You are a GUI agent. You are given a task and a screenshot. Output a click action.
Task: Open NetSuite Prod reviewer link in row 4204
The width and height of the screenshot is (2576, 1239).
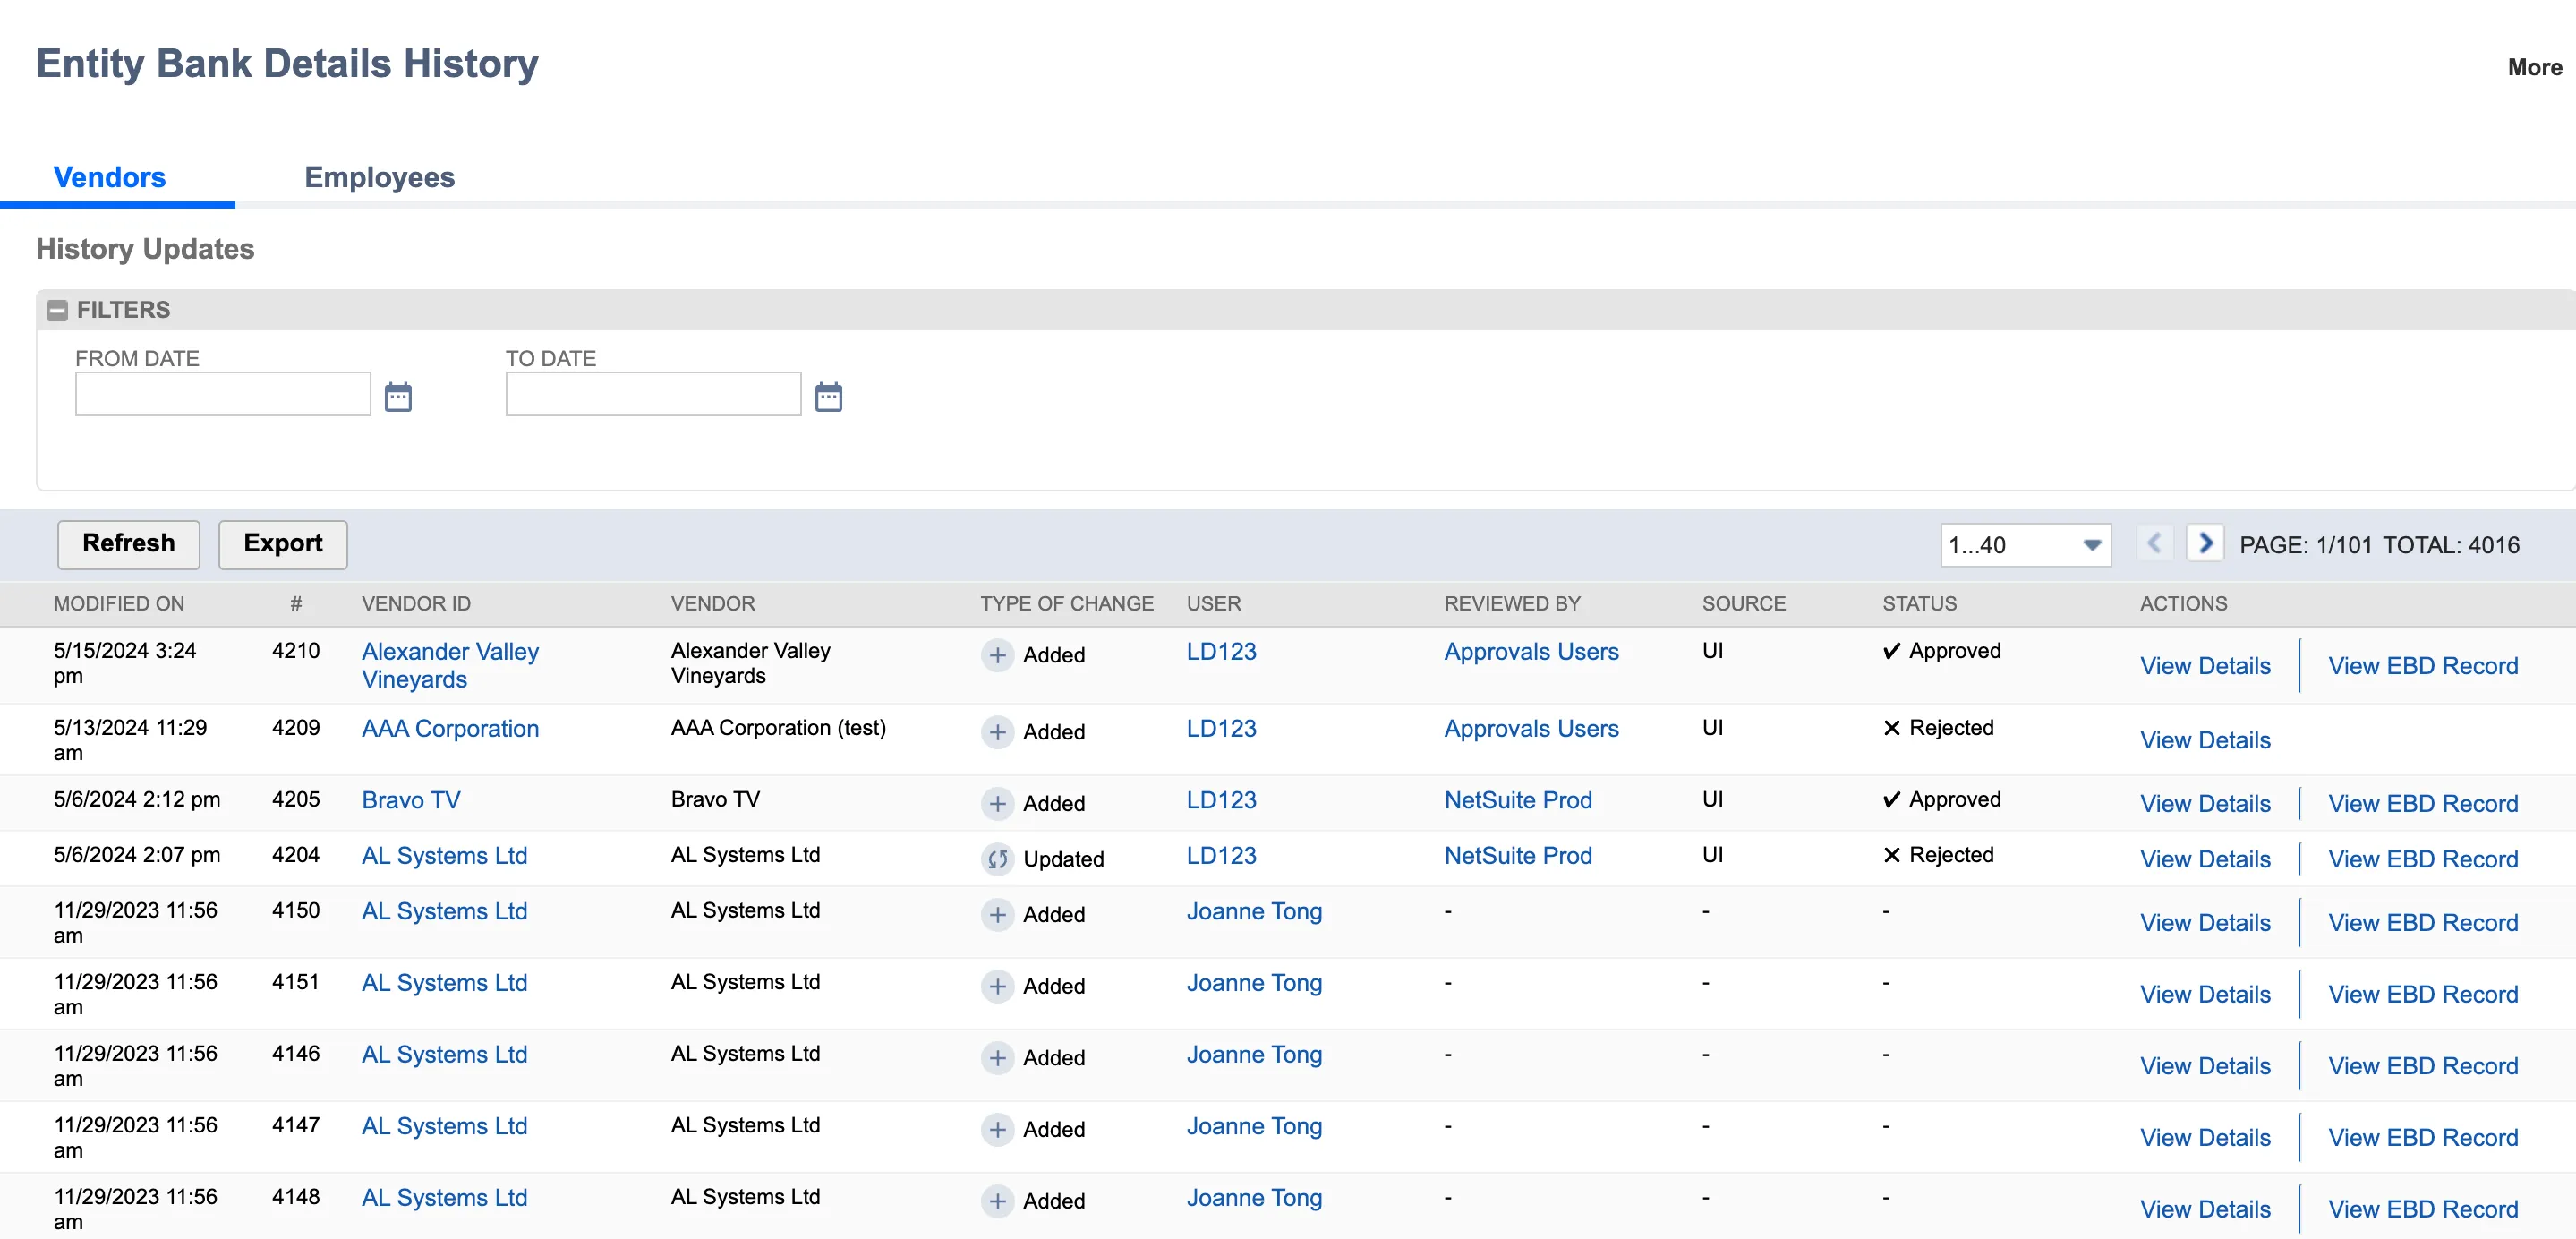click(1518, 856)
